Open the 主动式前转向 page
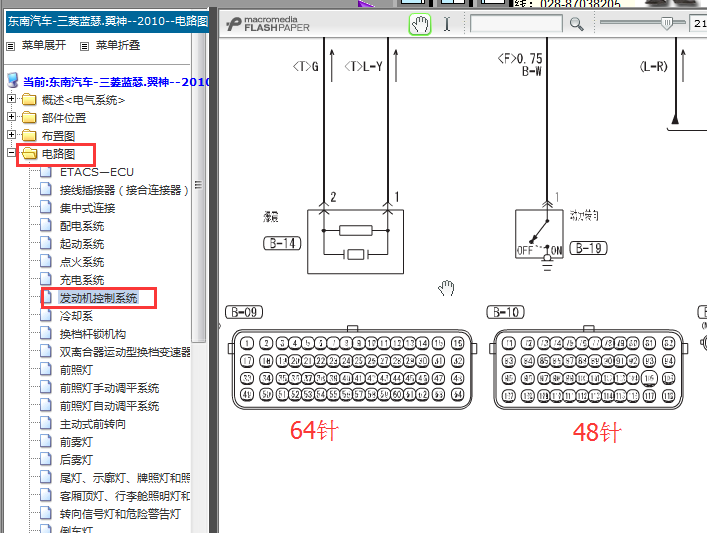This screenshot has width=707, height=533. [x=93, y=424]
